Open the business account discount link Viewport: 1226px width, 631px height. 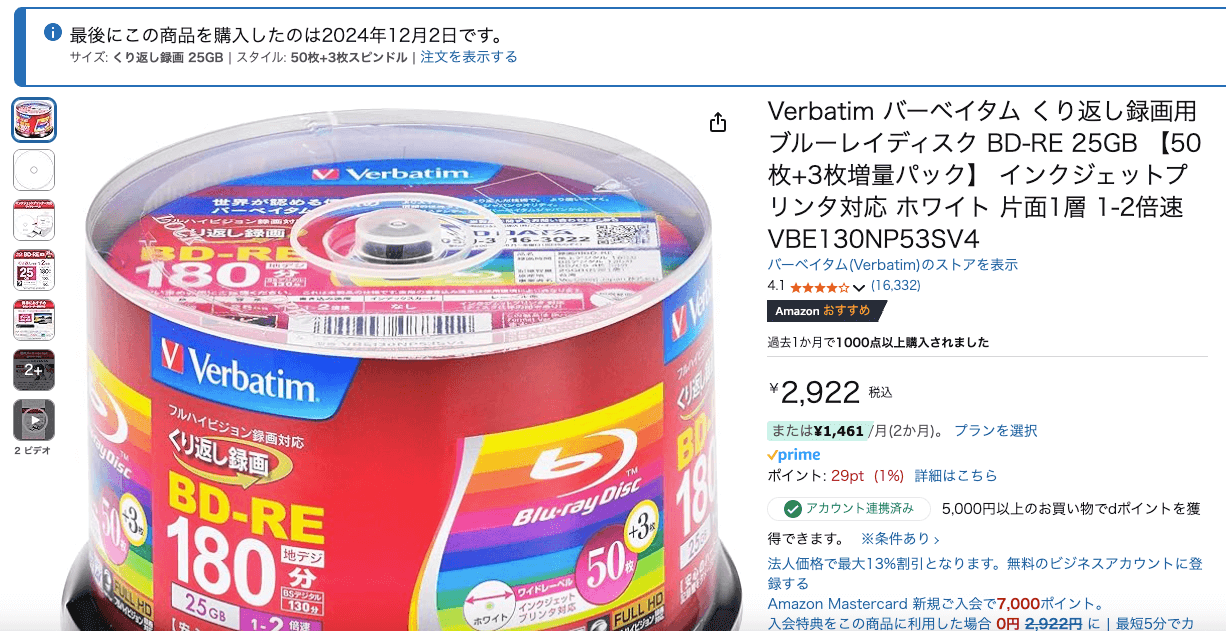985,573
